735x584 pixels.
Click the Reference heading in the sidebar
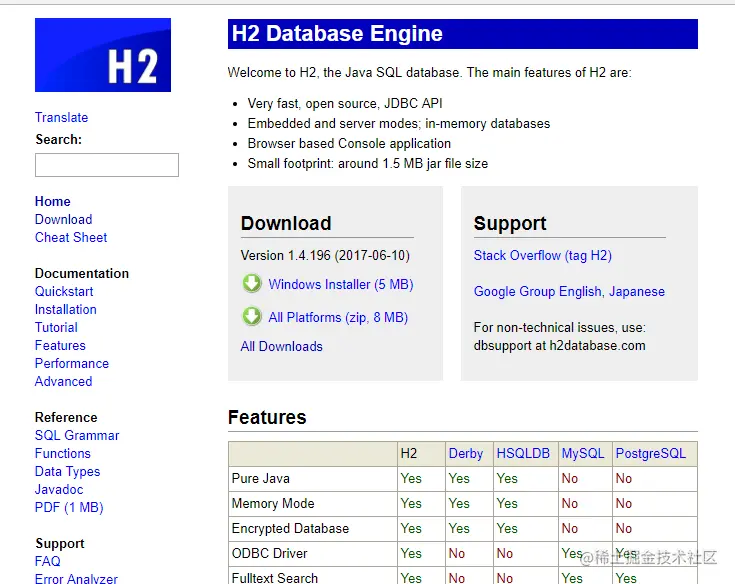click(x=66, y=417)
